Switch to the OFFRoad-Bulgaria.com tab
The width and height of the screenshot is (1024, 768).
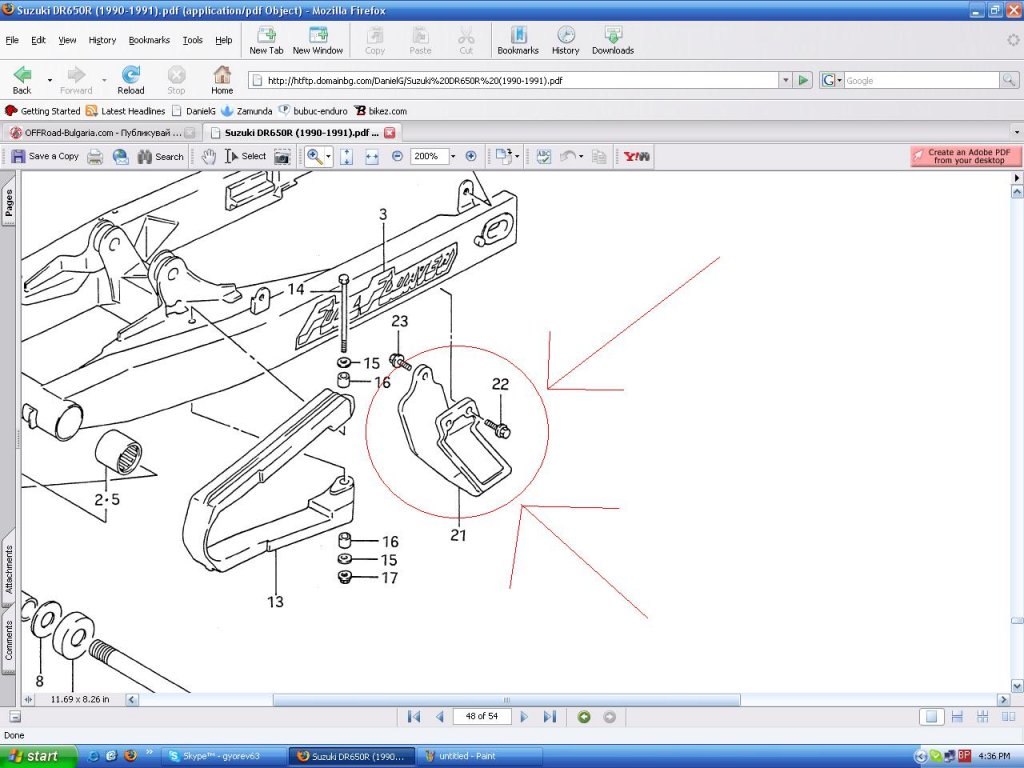pos(95,132)
